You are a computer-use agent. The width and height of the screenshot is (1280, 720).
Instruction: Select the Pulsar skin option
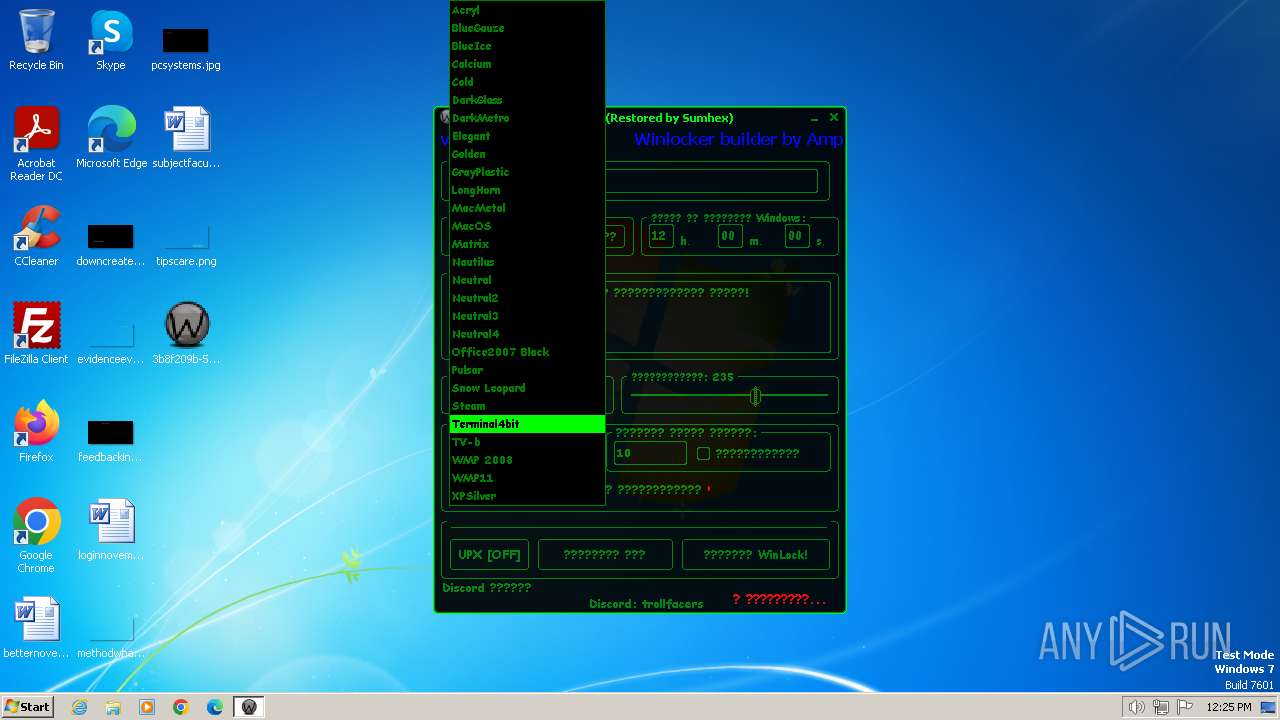tap(527, 370)
